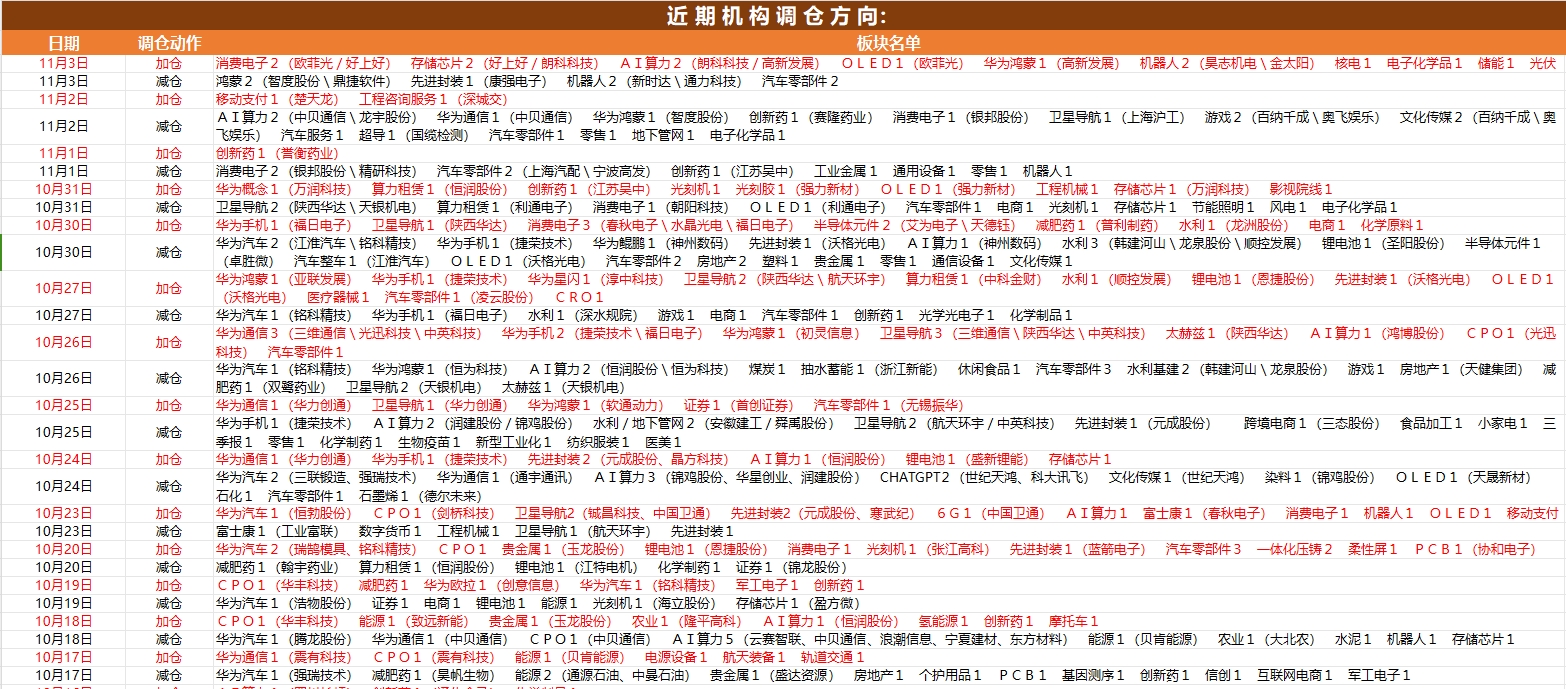
Task: Select 减仓 in the 10月17日 row
Action: [169, 675]
